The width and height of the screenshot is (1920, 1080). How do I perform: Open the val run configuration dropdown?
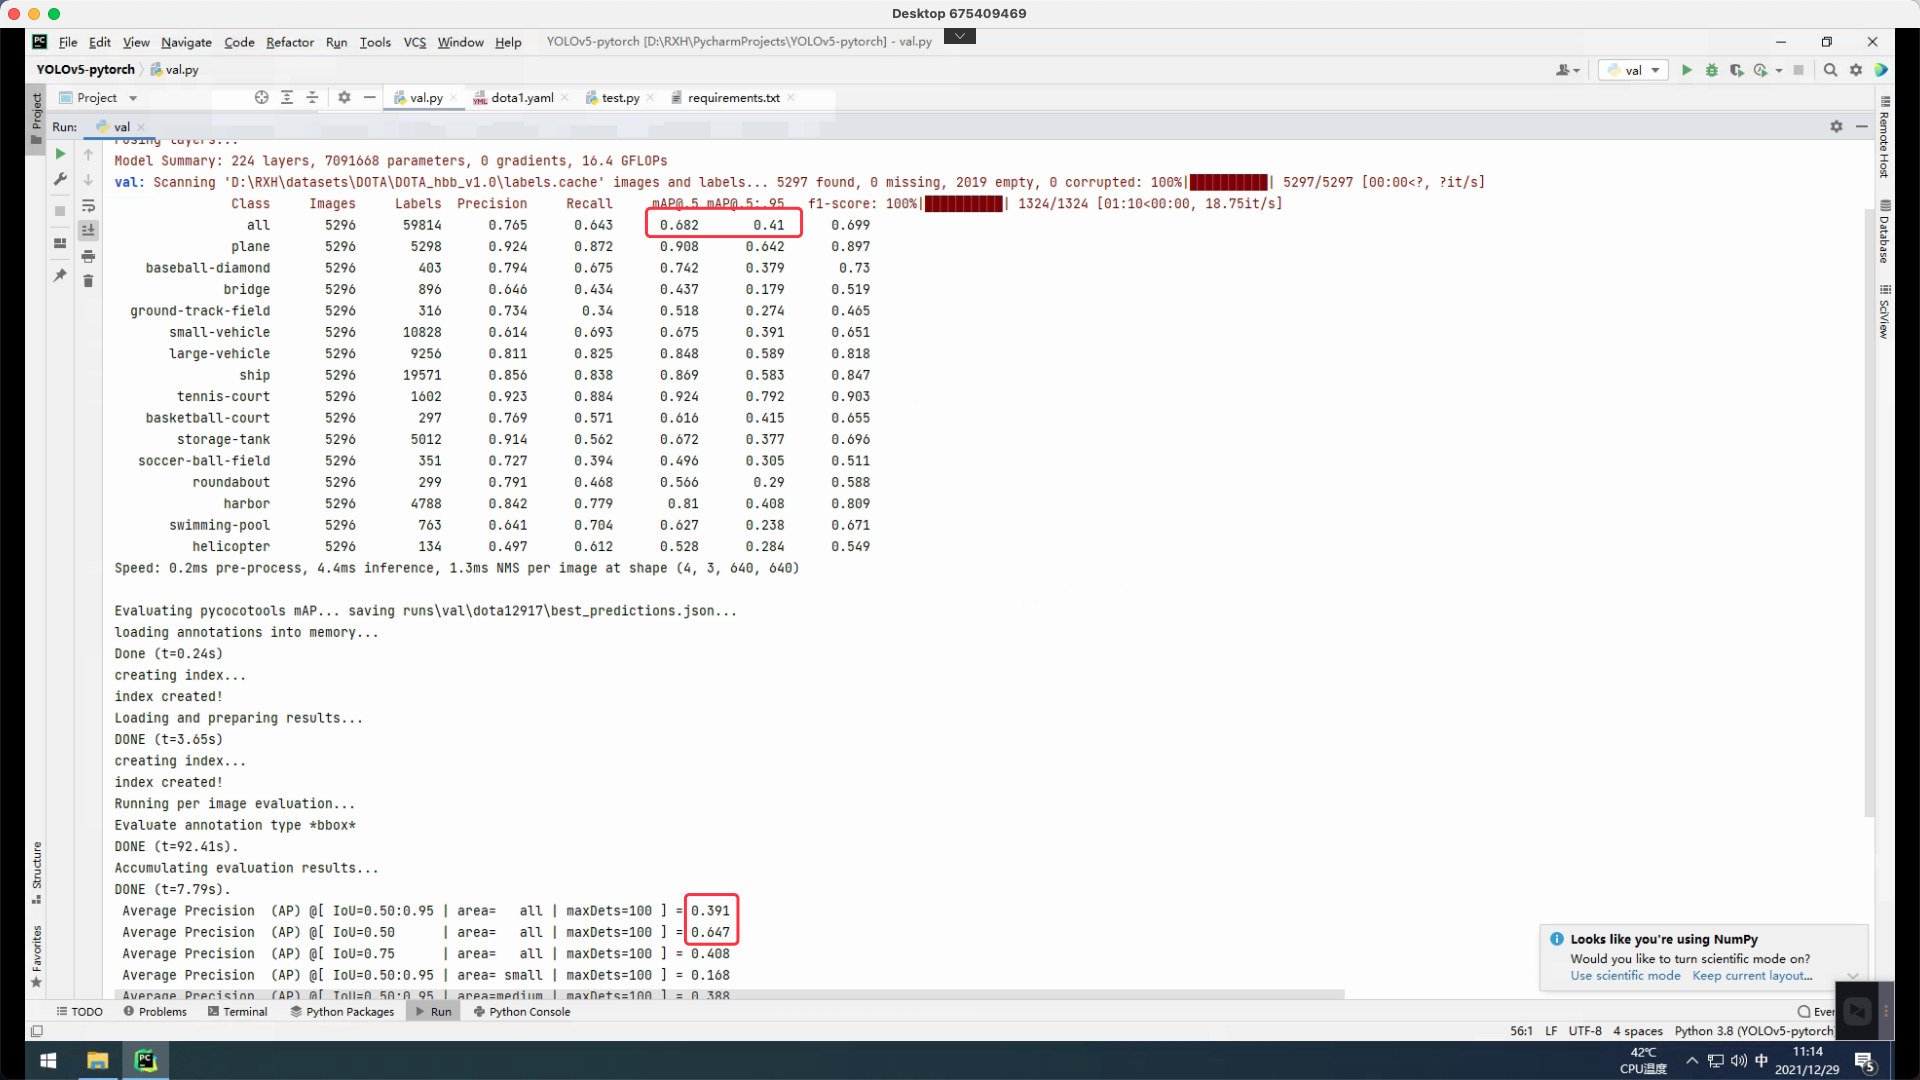[1655, 70]
